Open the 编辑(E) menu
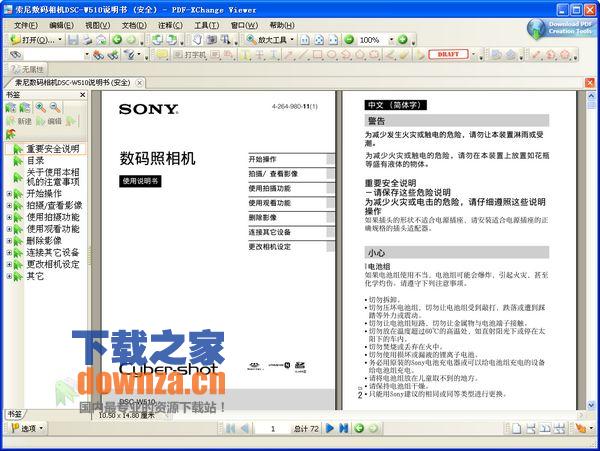 pyautogui.click(x=61, y=25)
